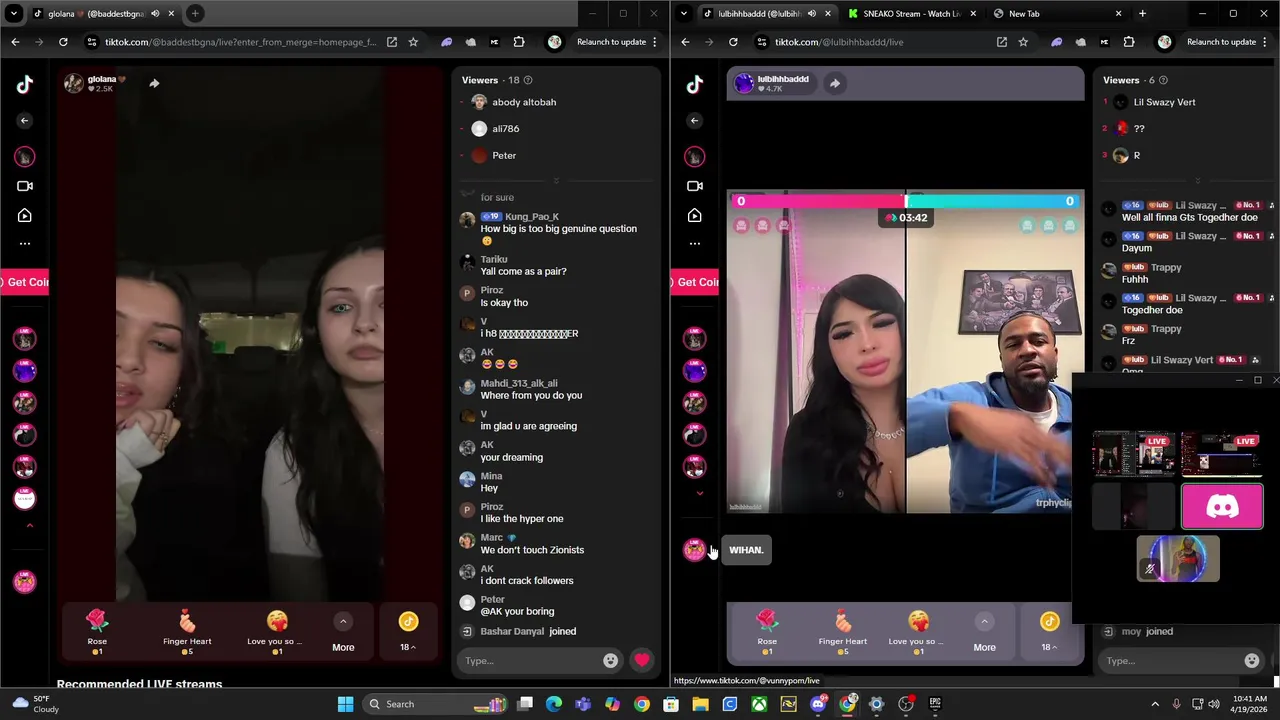Share glolana's live stream
Screen dimensions: 1280x720
(154, 83)
